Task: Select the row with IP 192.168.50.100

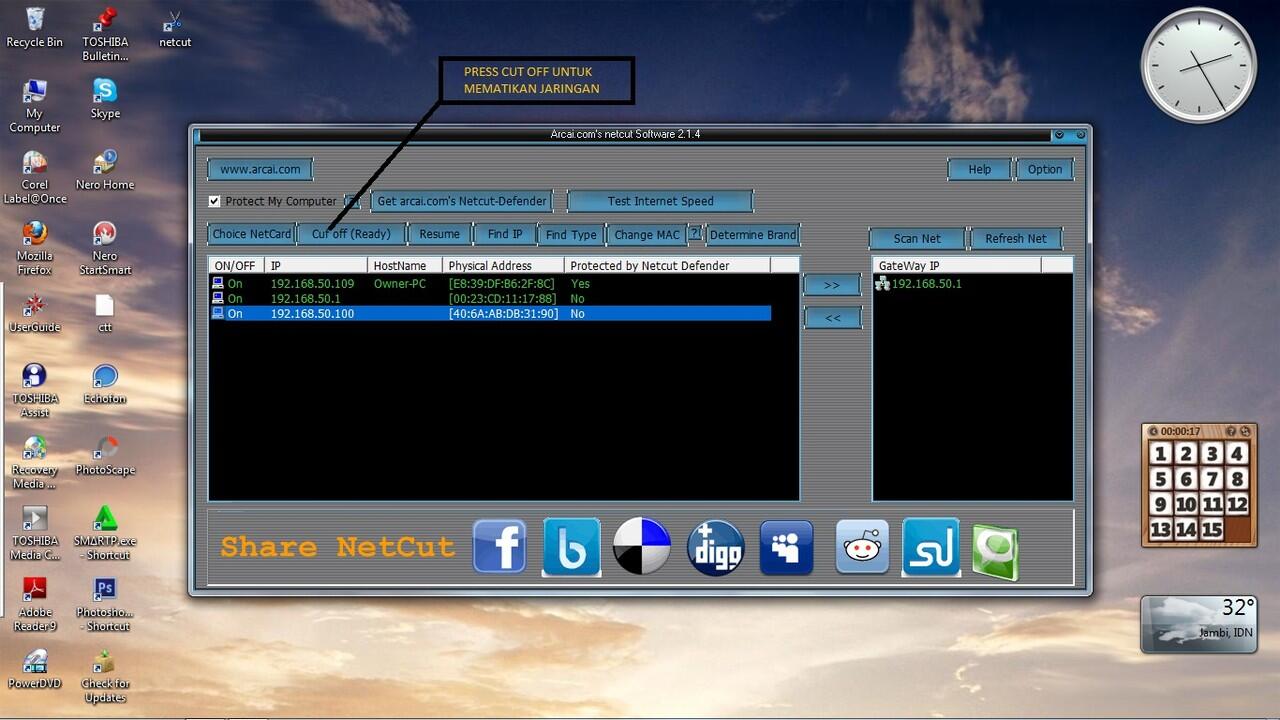Action: [490, 314]
